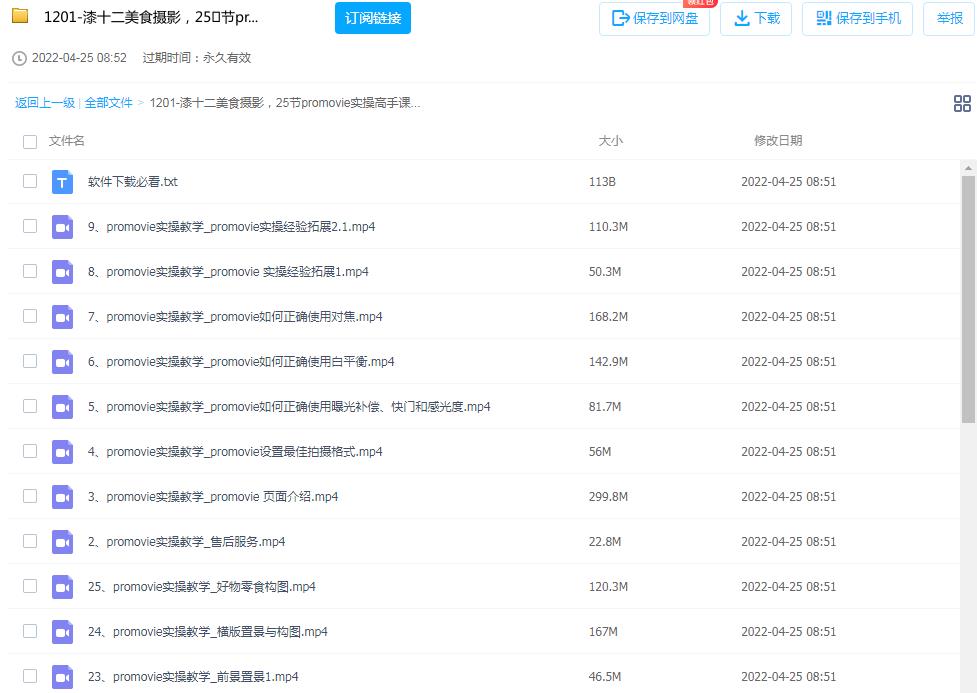
Task: Check the 4、设置最佳拍摄格式.mp4 box
Action: click(x=30, y=451)
